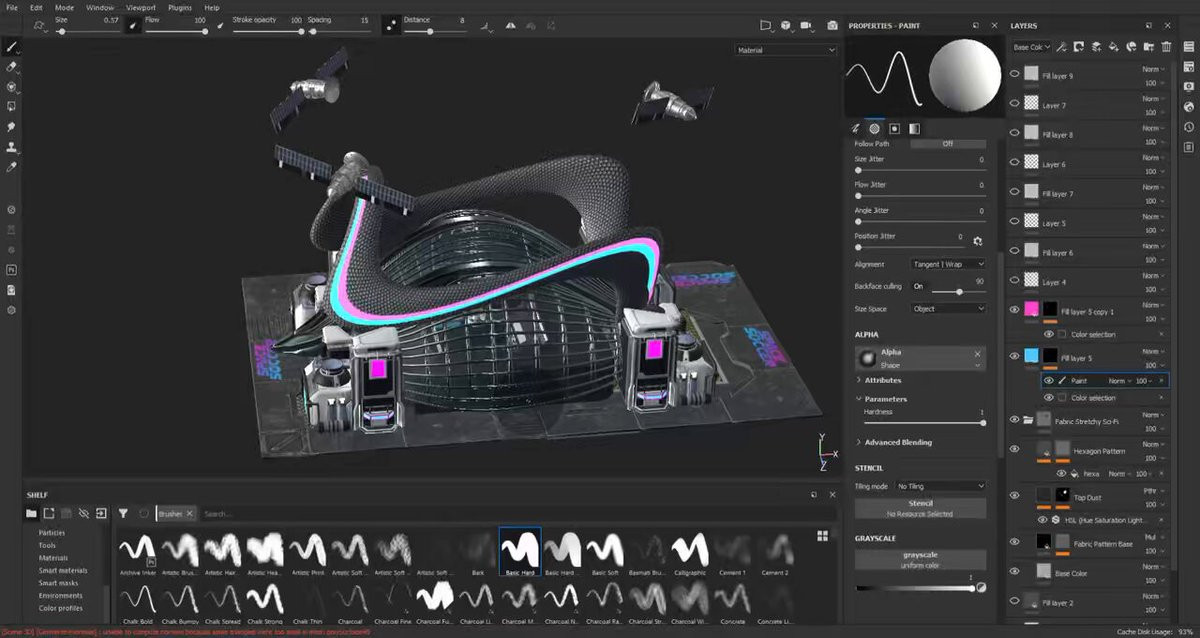This screenshot has height=638, width=1200.
Task: Click the filter funnel icon in Shelf
Action: point(123,513)
